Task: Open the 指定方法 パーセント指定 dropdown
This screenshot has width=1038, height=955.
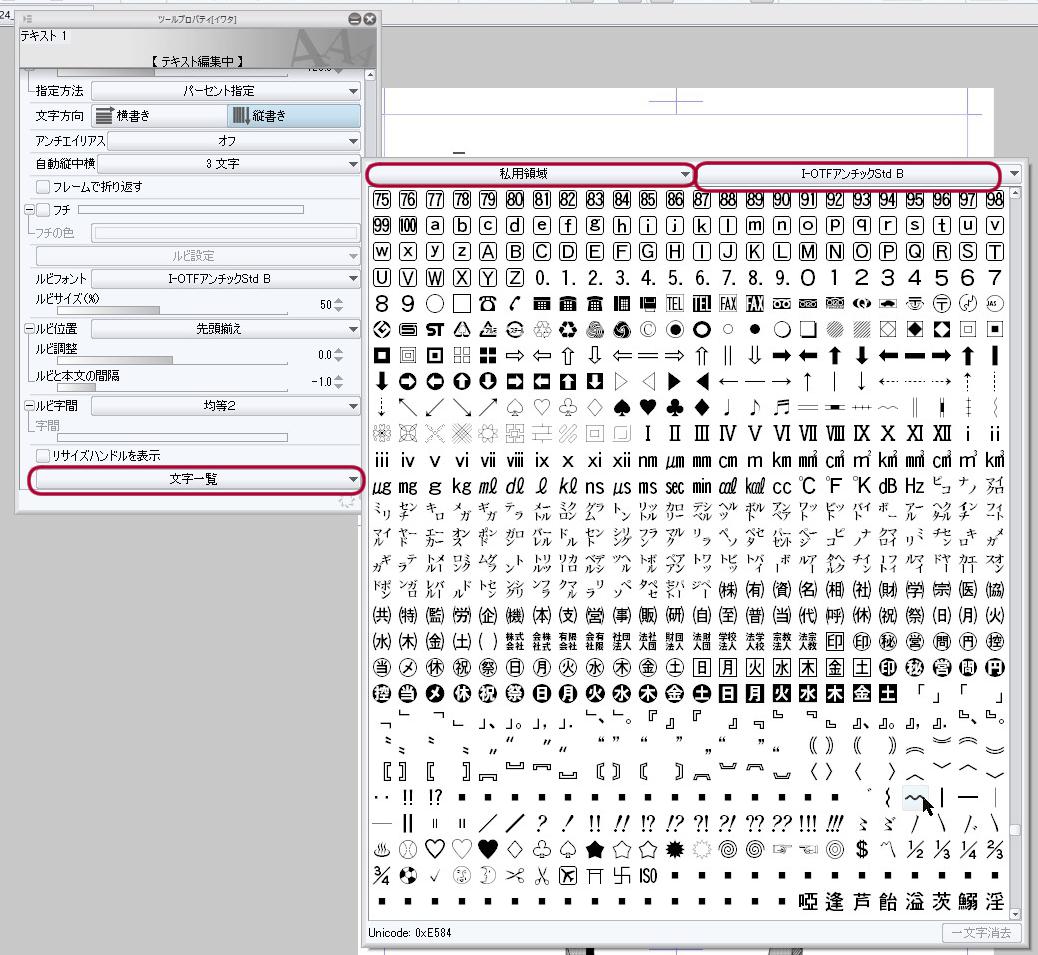Action: click(x=226, y=91)
